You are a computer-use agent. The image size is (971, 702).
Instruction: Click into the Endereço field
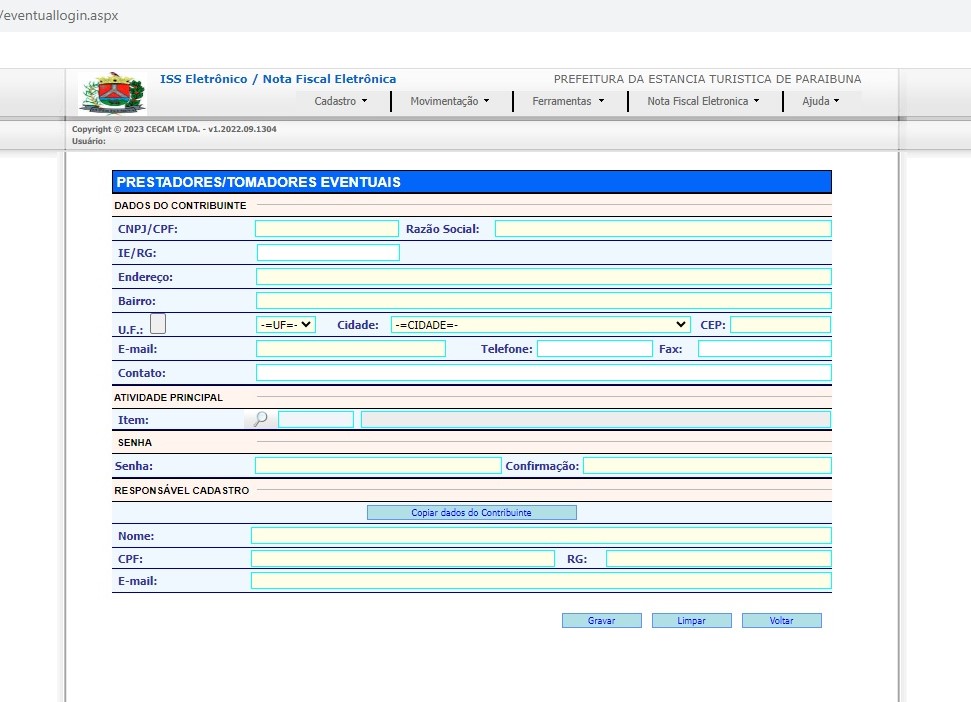click(543, 277)
